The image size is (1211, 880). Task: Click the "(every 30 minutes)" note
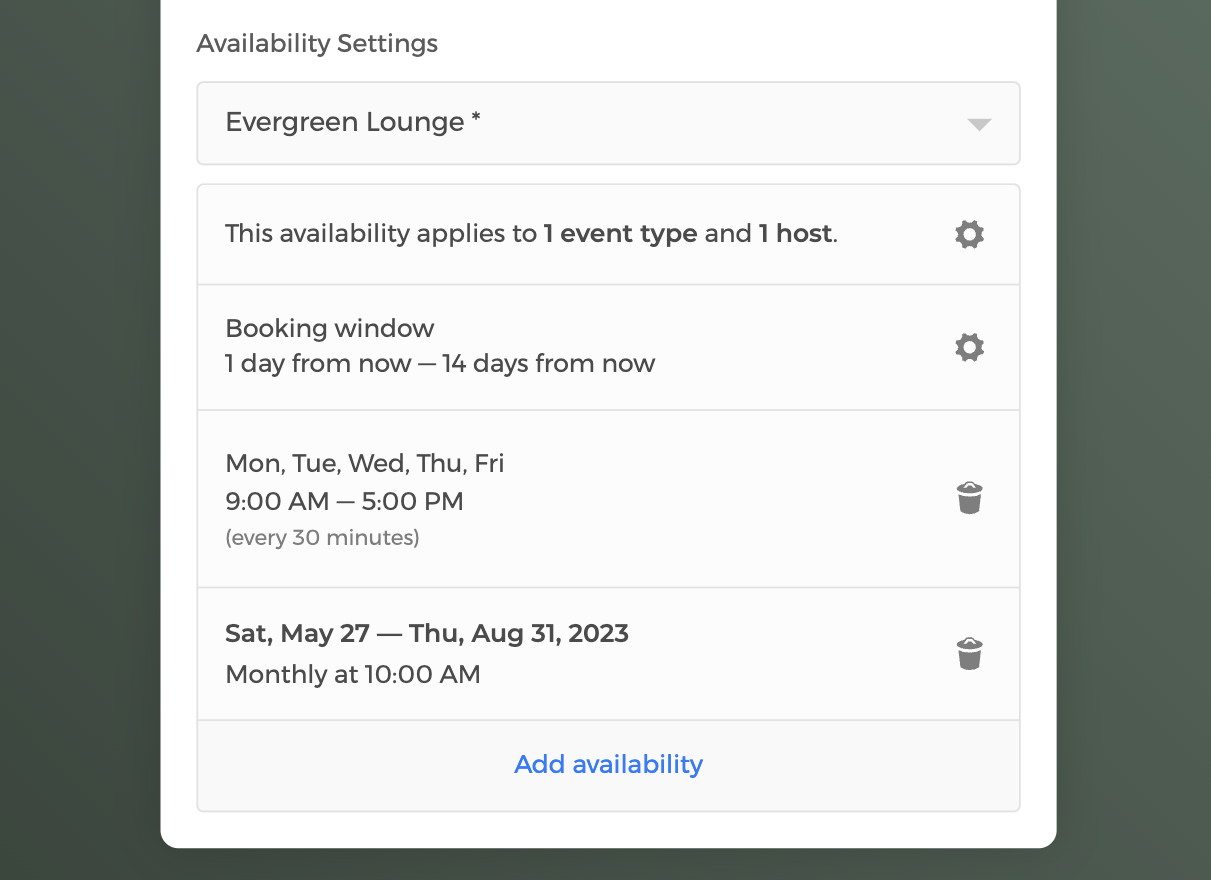point(322,538)
